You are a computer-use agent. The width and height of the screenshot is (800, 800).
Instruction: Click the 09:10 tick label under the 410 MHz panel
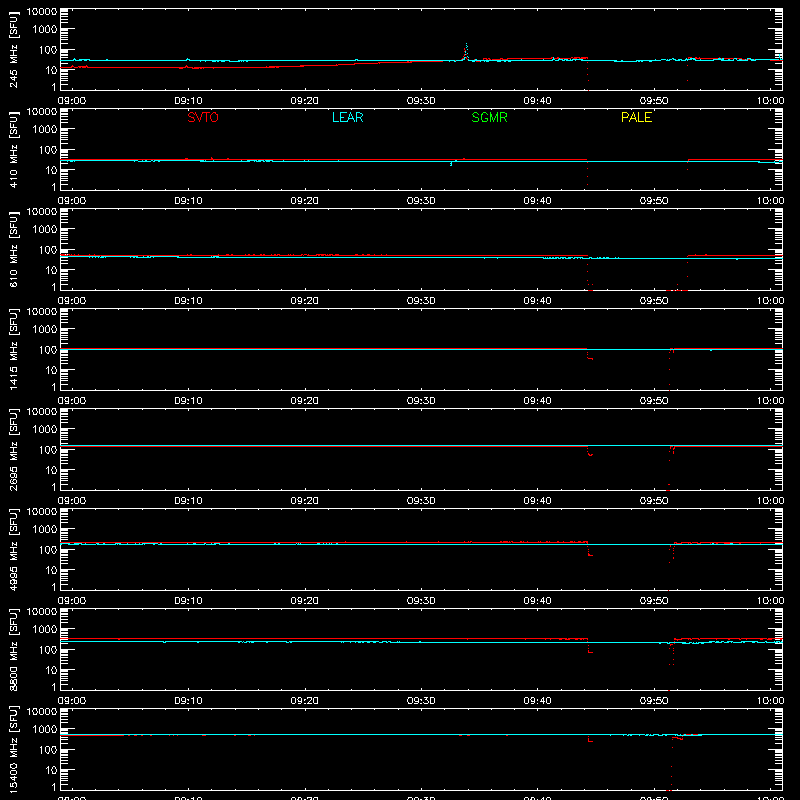pyautogui.click(x=188, y=201)
